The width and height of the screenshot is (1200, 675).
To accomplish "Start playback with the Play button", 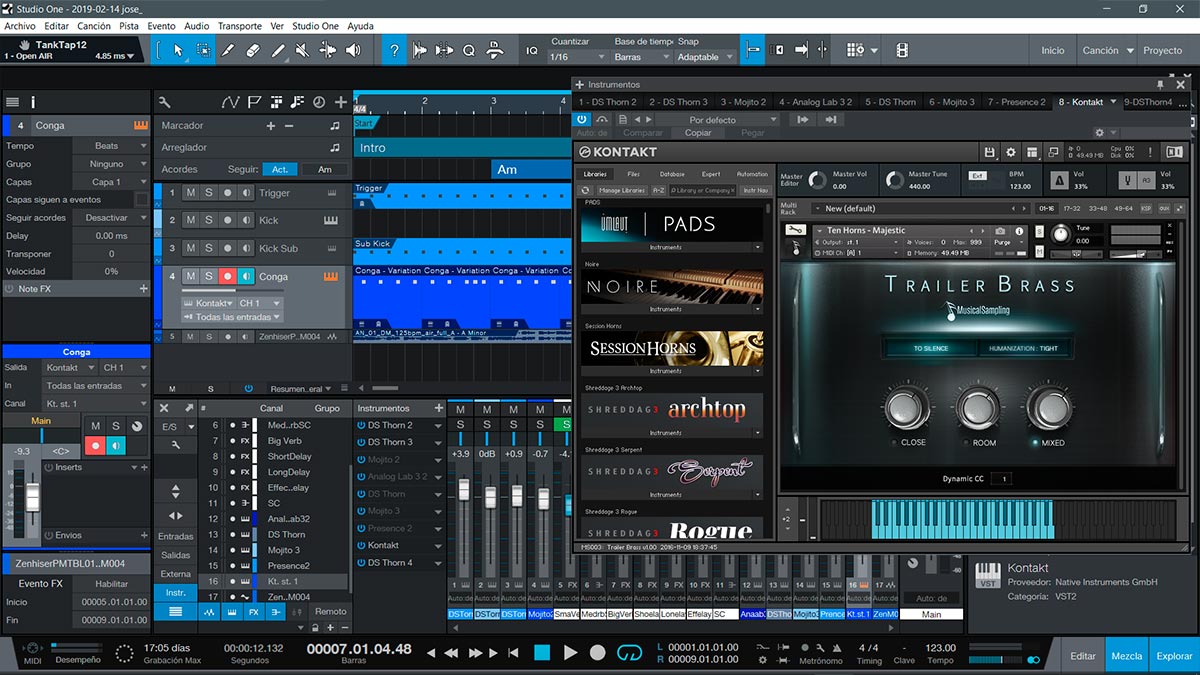I will pos(570,652).
